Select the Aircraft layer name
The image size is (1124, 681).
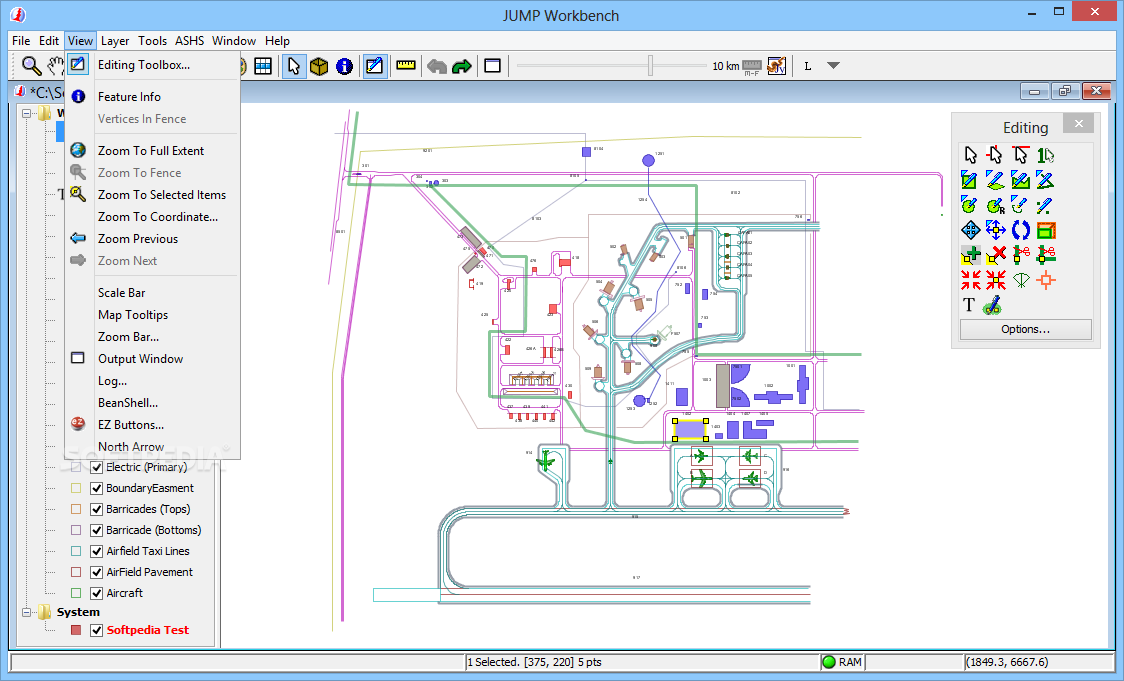click(x=125, y=593)
